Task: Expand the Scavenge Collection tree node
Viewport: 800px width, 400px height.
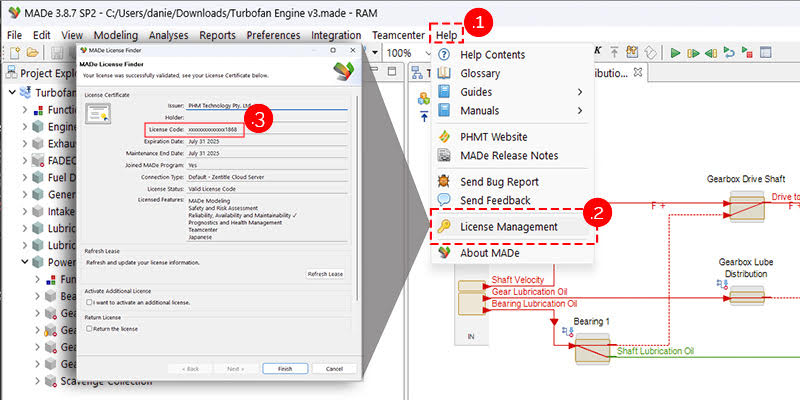Action: click(37, 381)
